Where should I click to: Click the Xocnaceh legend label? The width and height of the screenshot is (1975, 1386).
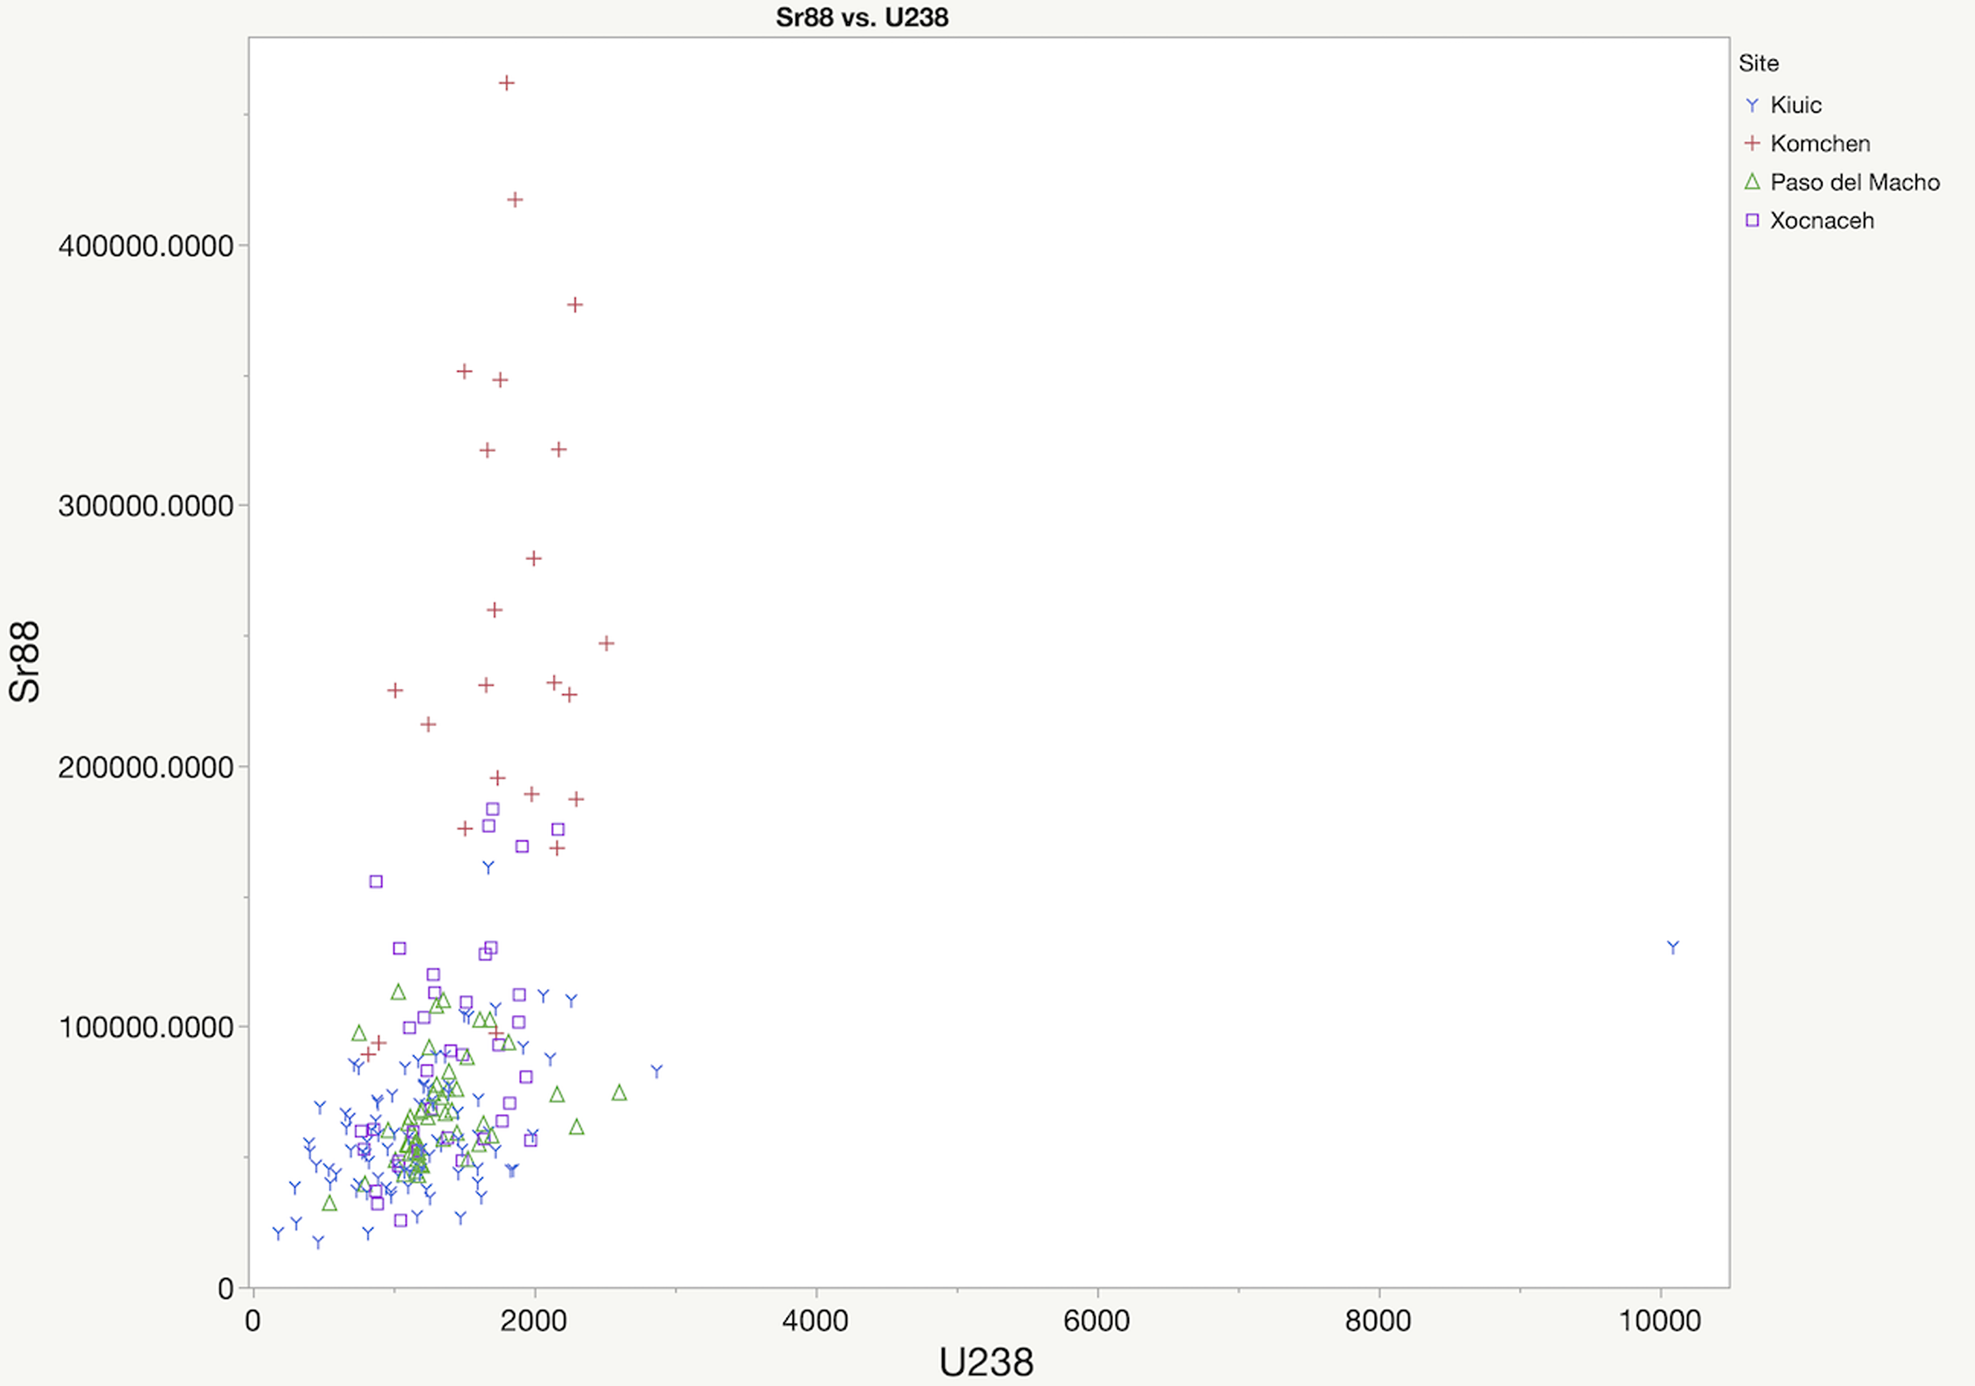1821,220
